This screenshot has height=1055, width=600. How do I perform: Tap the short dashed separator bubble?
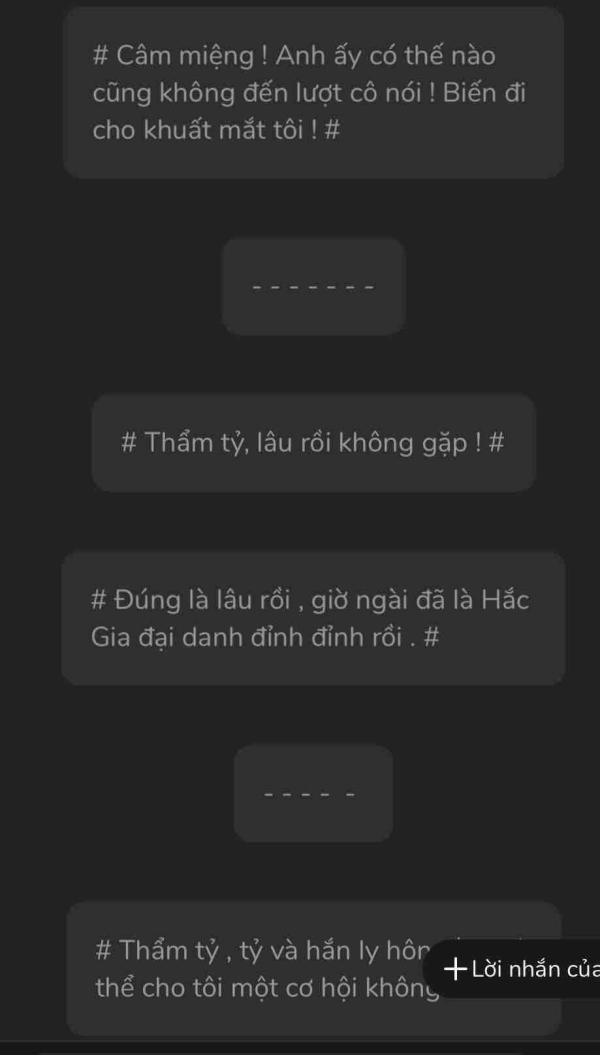[x=313, y=793]
